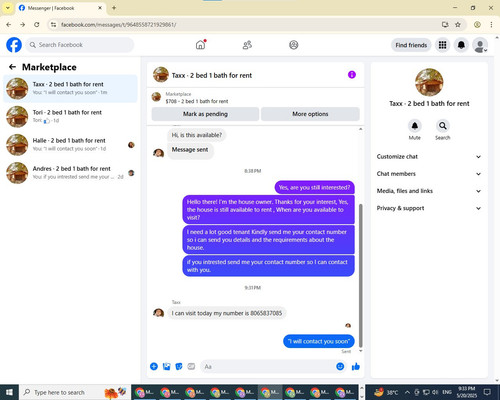Open conversation information purple icon

(352, 75)
